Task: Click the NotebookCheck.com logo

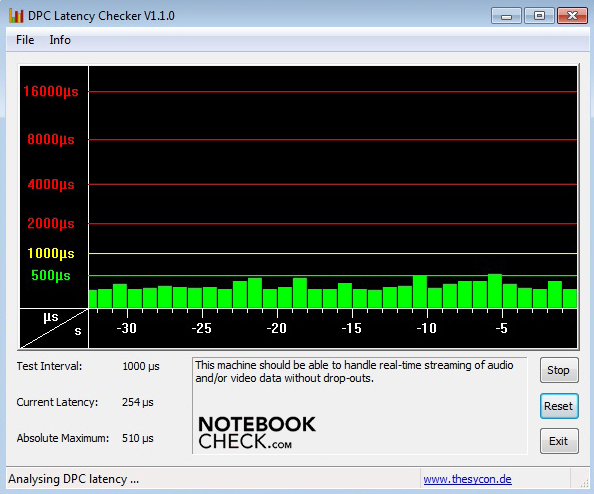Action: coord(256,432)
